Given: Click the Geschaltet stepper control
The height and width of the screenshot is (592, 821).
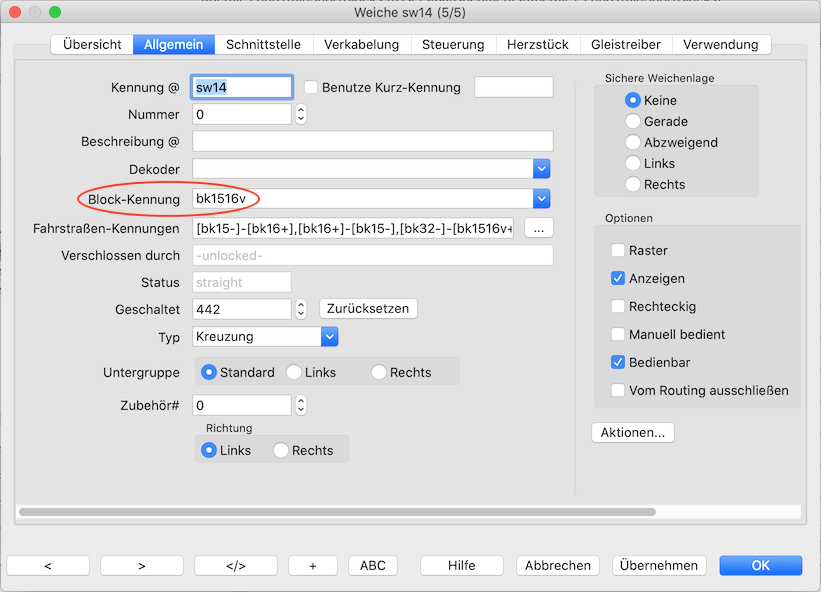Looking at the screenshot, I should (x=300, y=309).
